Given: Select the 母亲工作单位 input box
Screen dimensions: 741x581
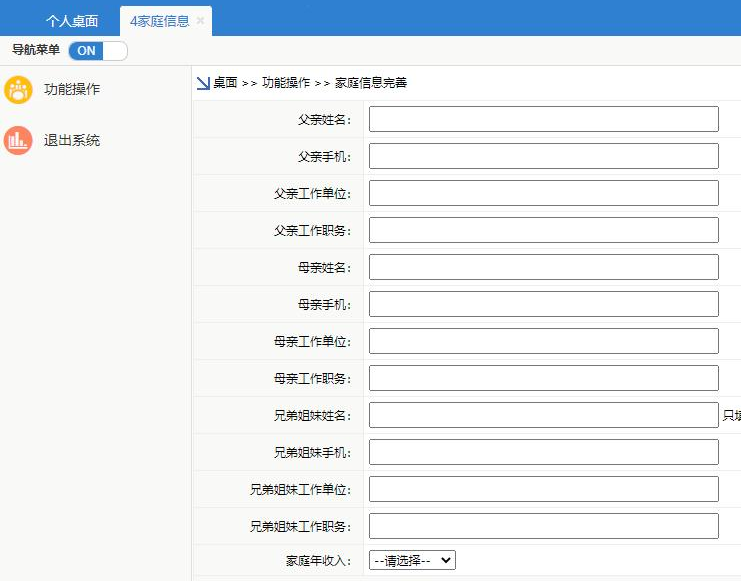Looking at the screenshot, I should pos(543,341).
